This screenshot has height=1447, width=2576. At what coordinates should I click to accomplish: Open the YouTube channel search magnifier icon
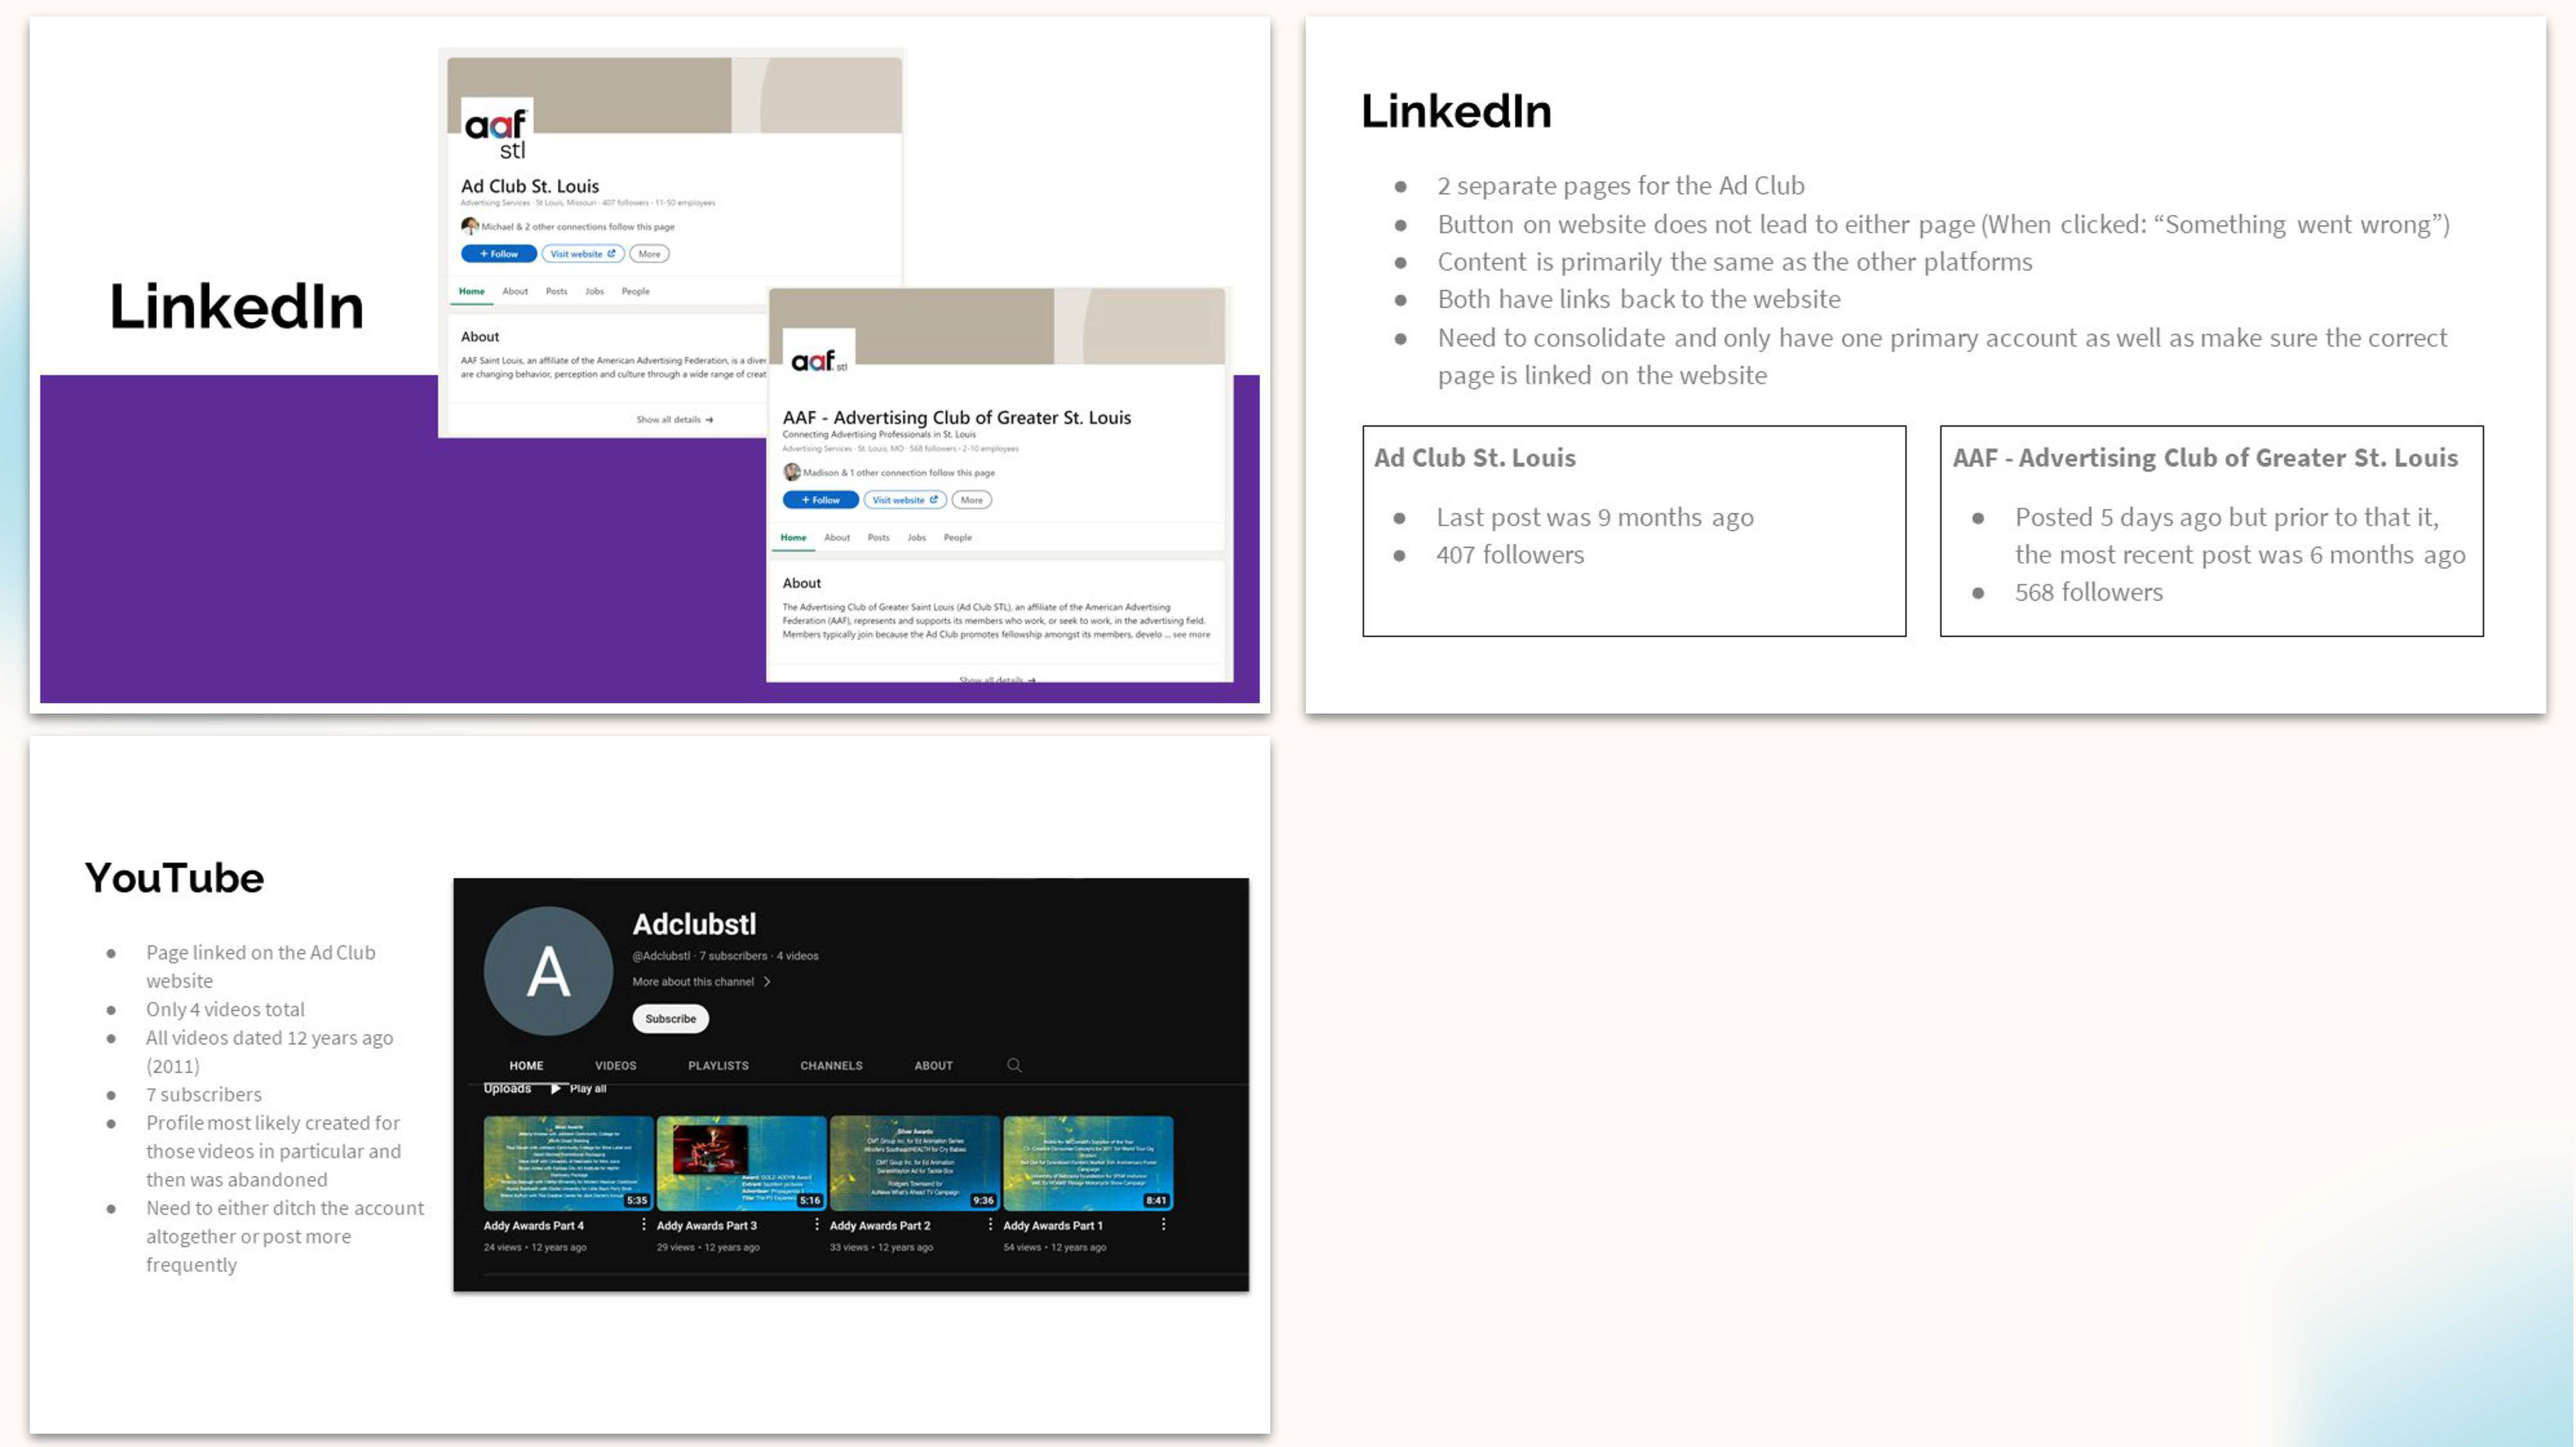(x=1014, y=1065)
